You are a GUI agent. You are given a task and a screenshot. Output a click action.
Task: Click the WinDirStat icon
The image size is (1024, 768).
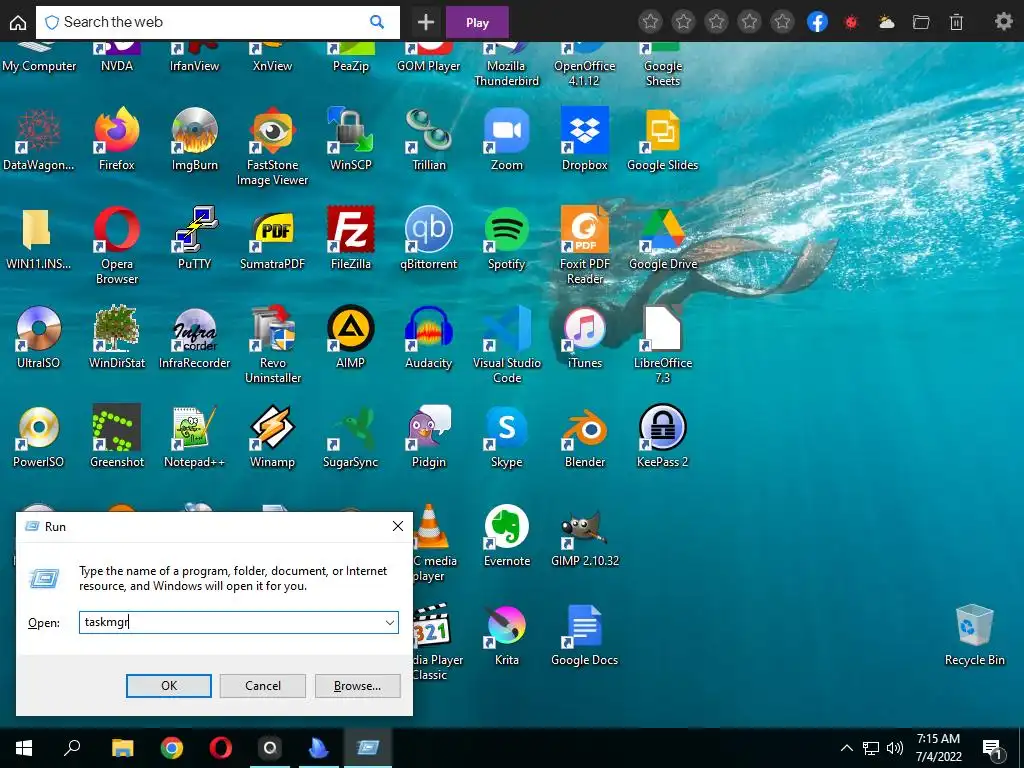pyautogui.click(x=117, y=338)
